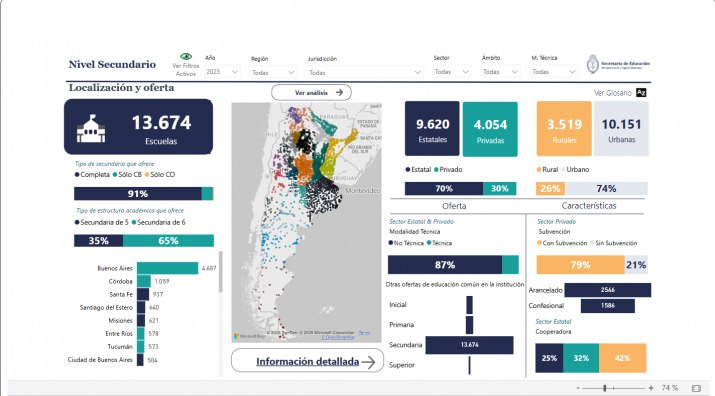The image size is (715, 396).
Task: Select the Santiago del Estero bar
Action: [x=141, y=307]
